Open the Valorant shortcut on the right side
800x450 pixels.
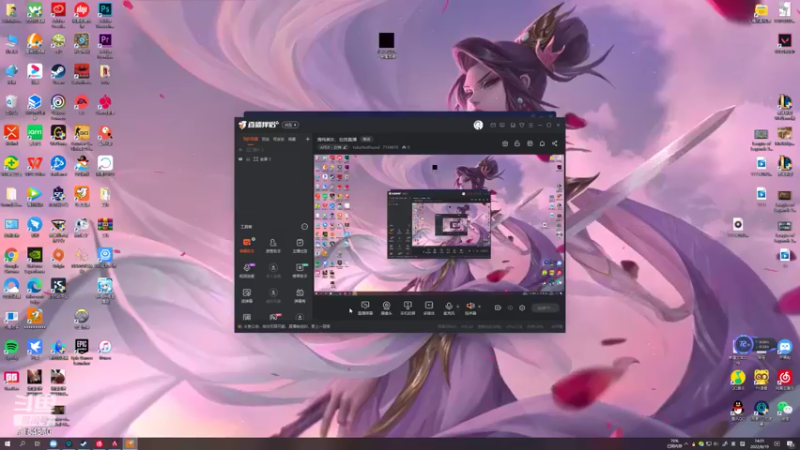[x=785, y=43]
